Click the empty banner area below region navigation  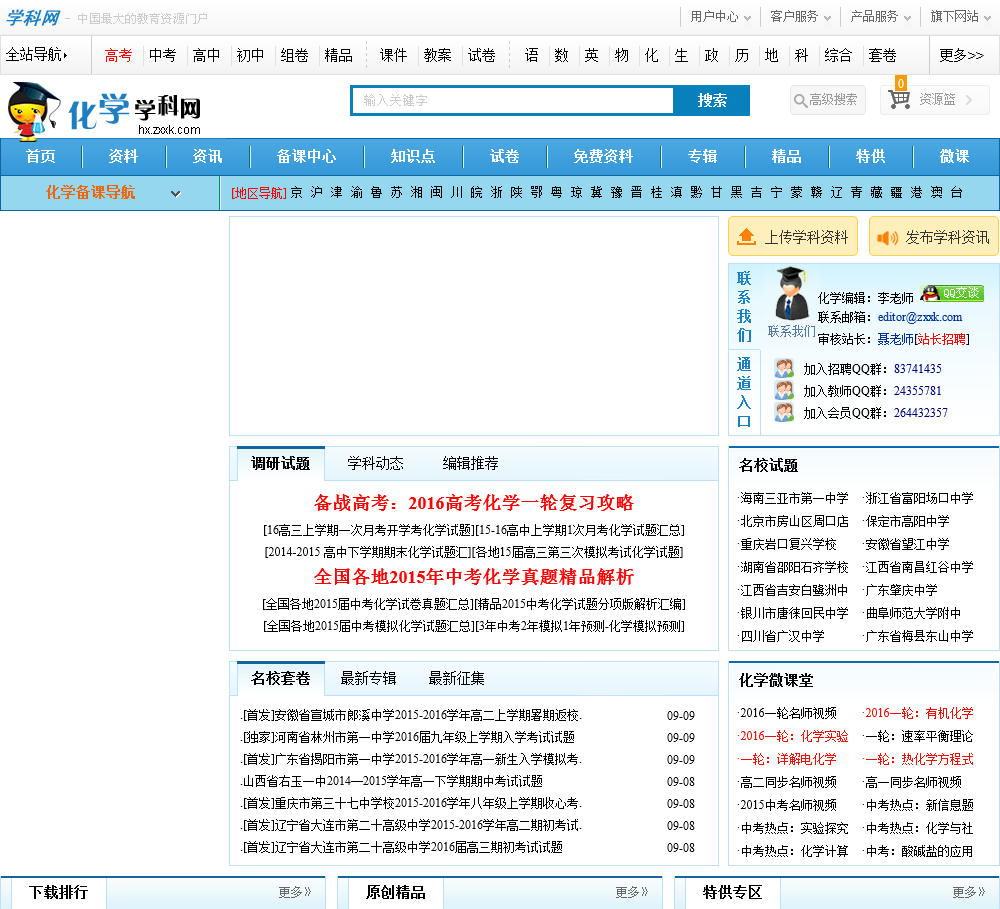pos(474,326)
